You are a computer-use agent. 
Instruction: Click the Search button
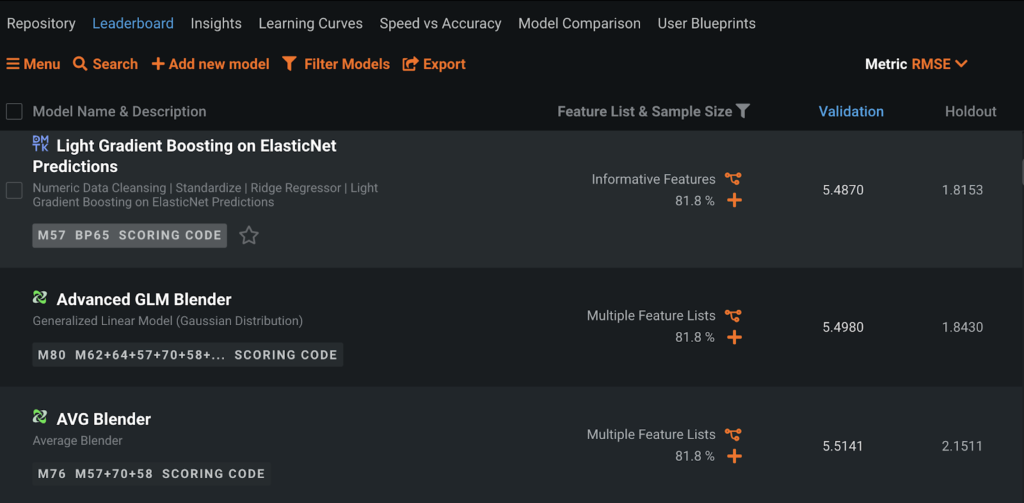point(105,64)
